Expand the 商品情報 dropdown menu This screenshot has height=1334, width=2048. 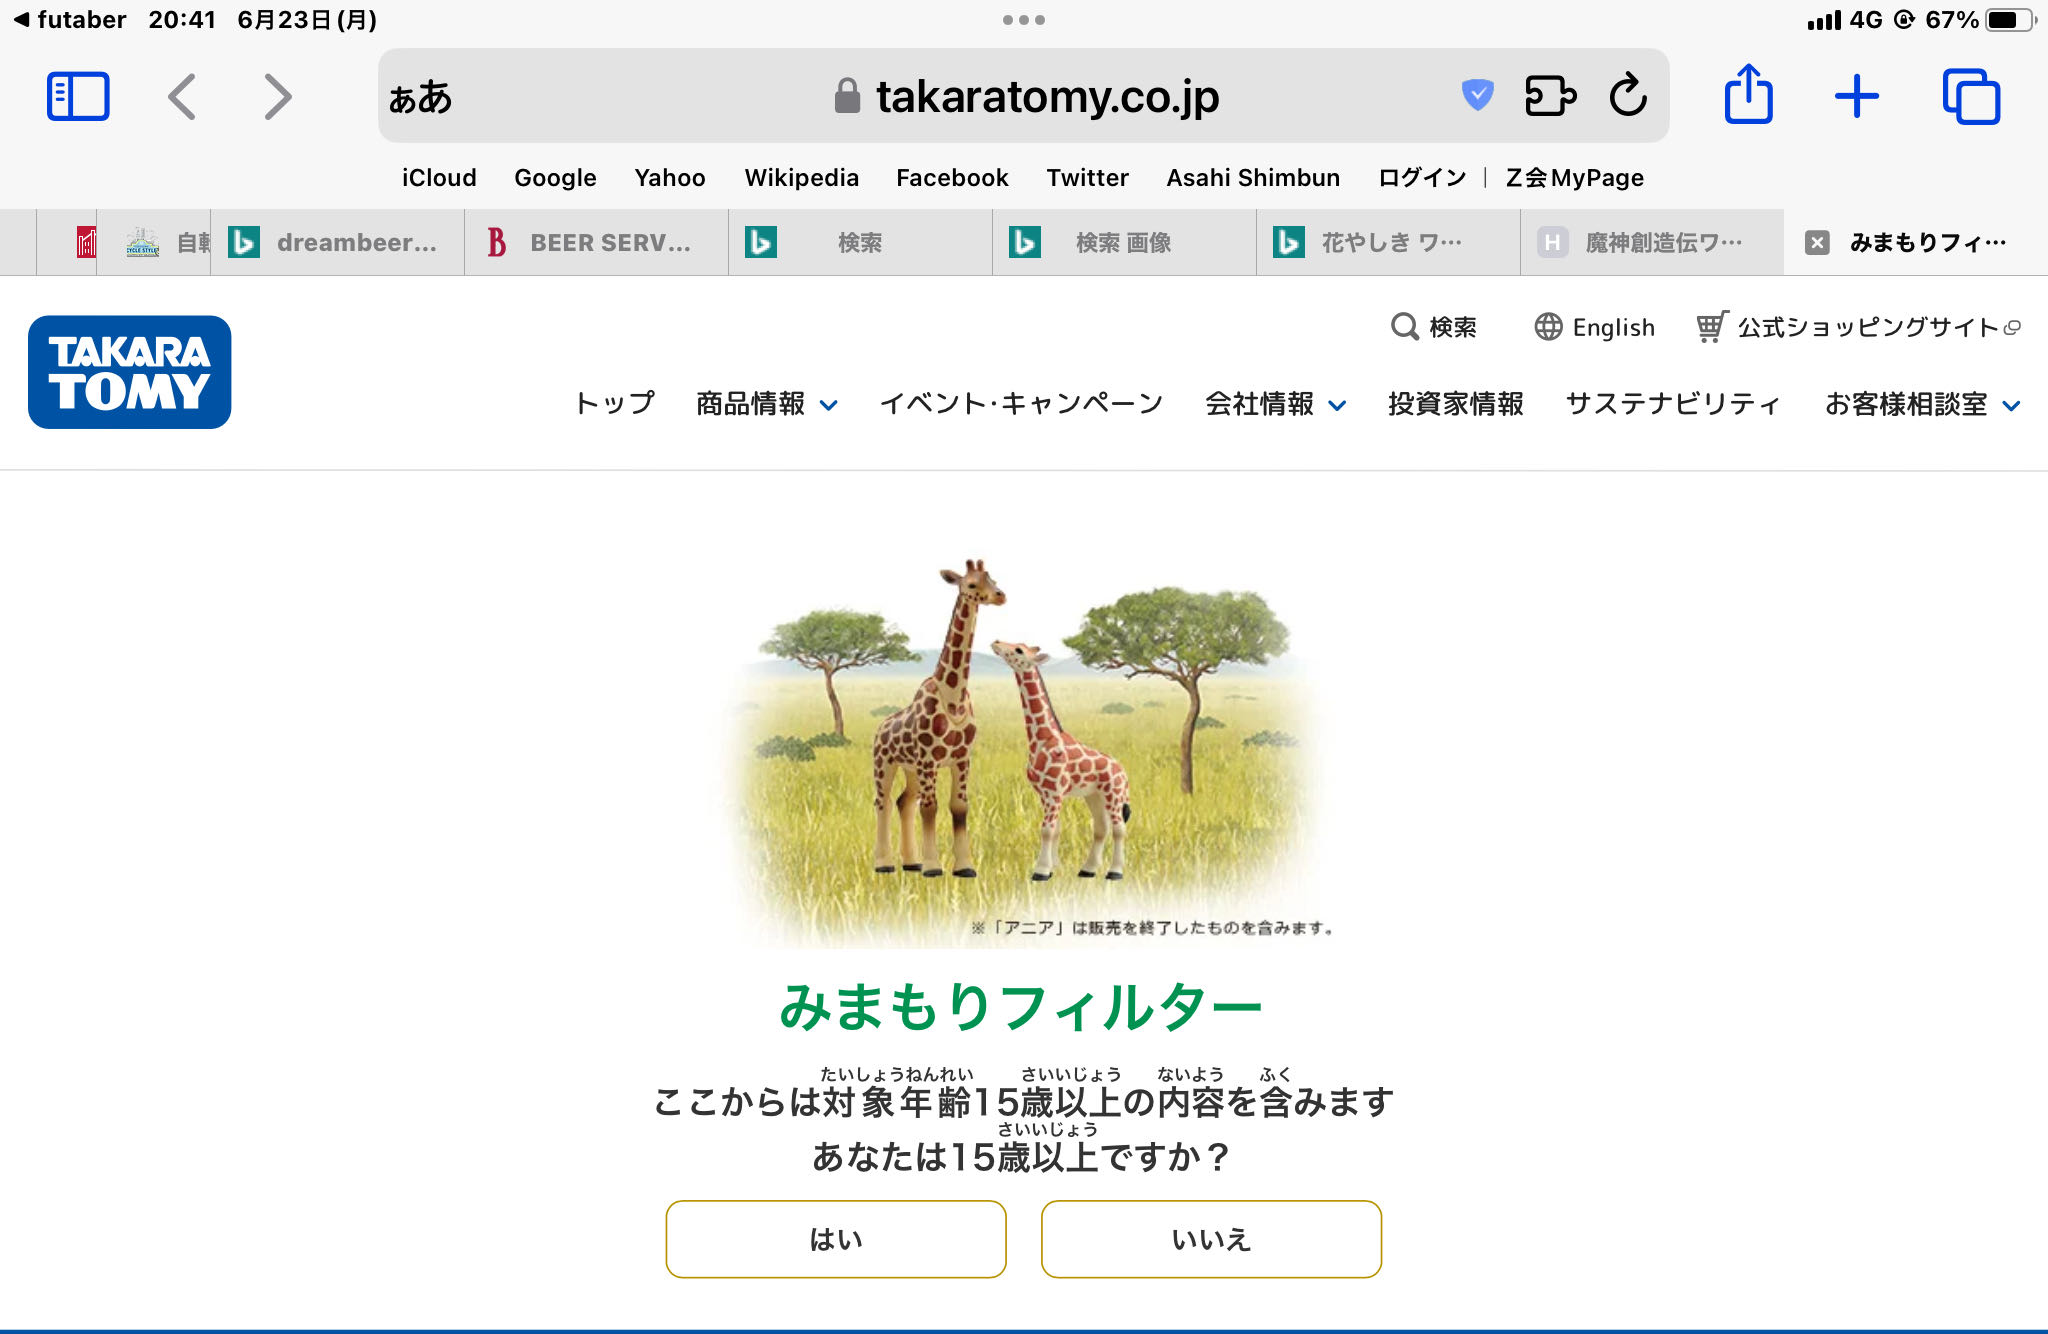pos(766,404)
